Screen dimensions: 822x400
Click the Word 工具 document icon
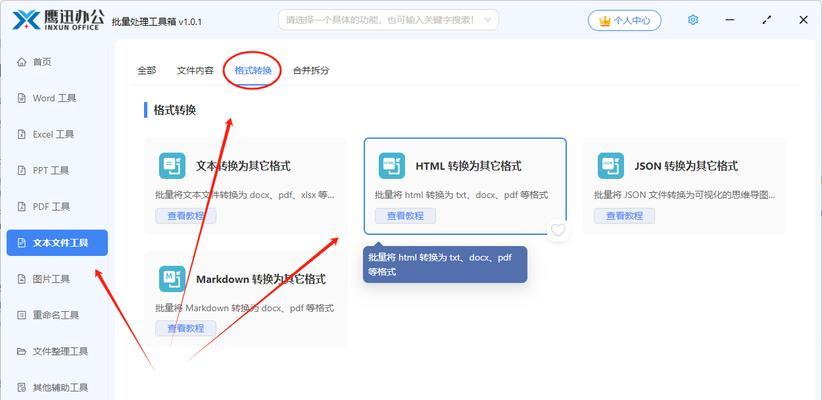(21, 98)
